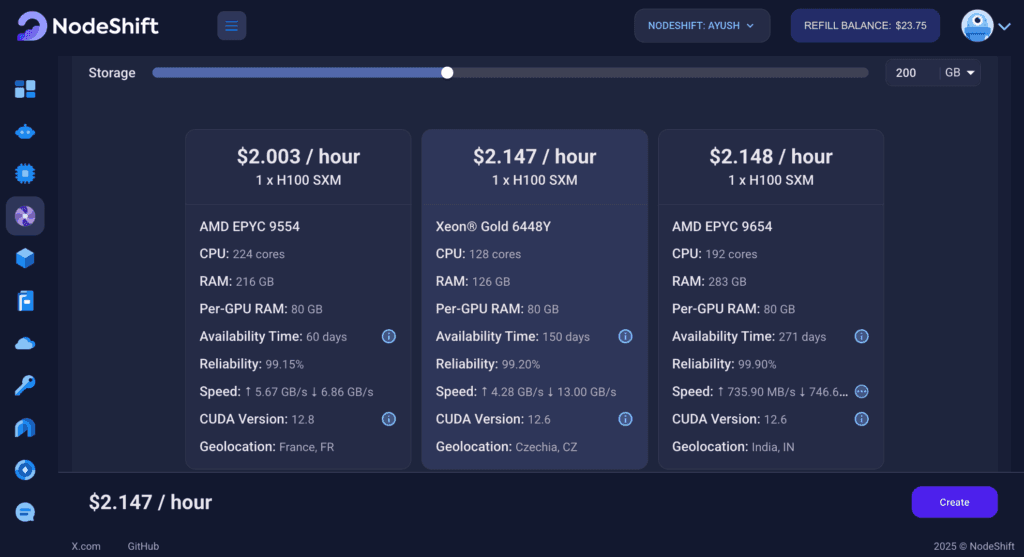
Task: Expand the NODESHIFT: AYUSH account dropdown
Action: click(701, 26)
